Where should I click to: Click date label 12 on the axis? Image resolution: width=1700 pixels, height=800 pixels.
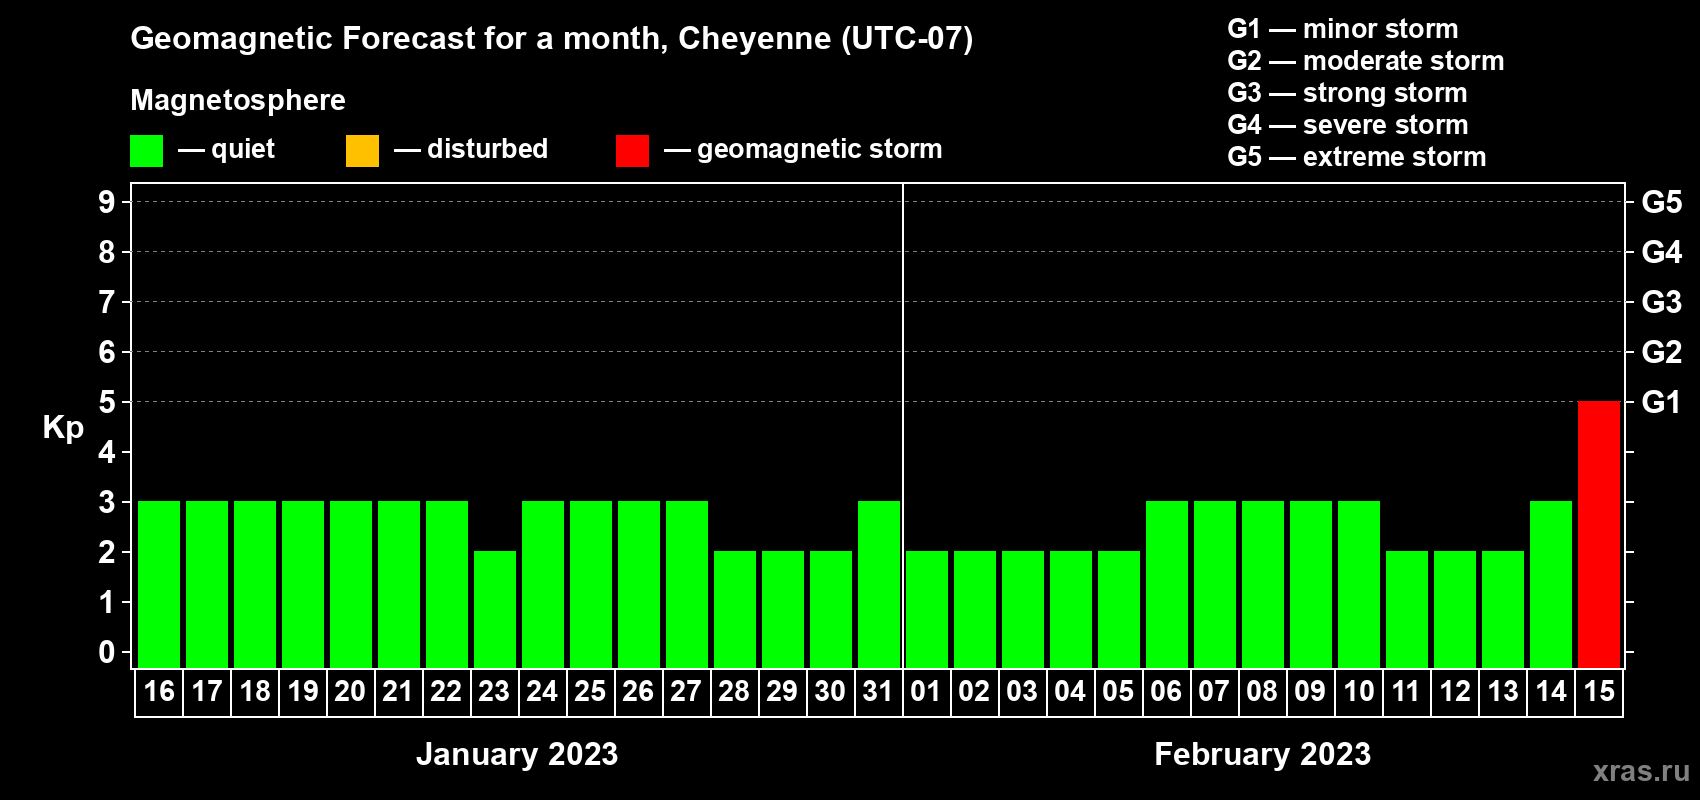(1455, 691)
